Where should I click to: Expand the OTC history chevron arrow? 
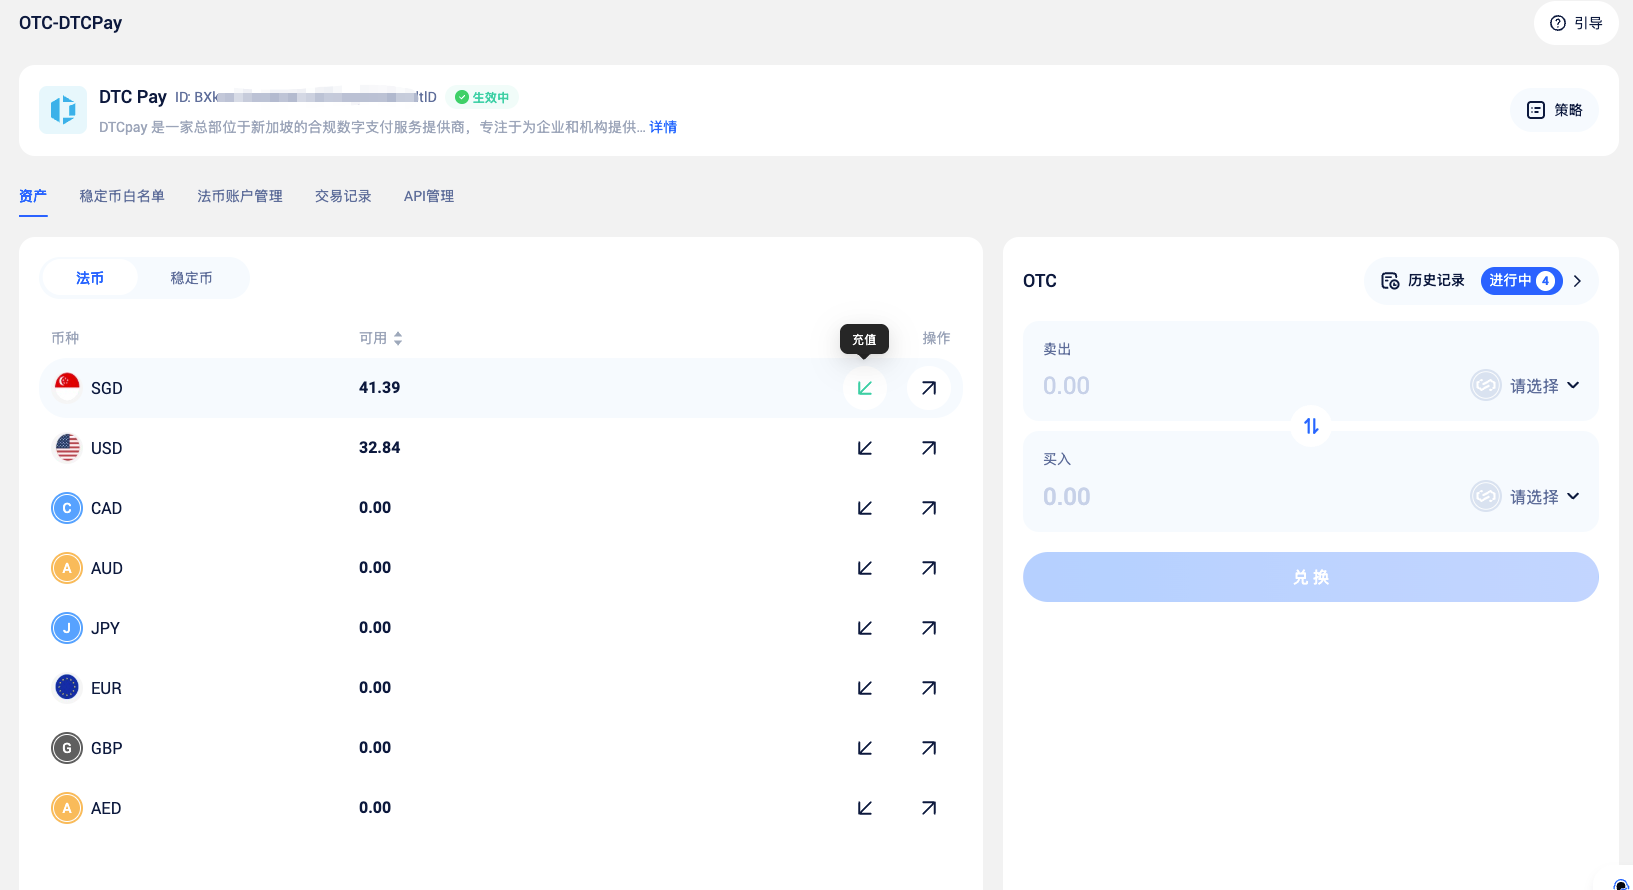pos(1577,281)
